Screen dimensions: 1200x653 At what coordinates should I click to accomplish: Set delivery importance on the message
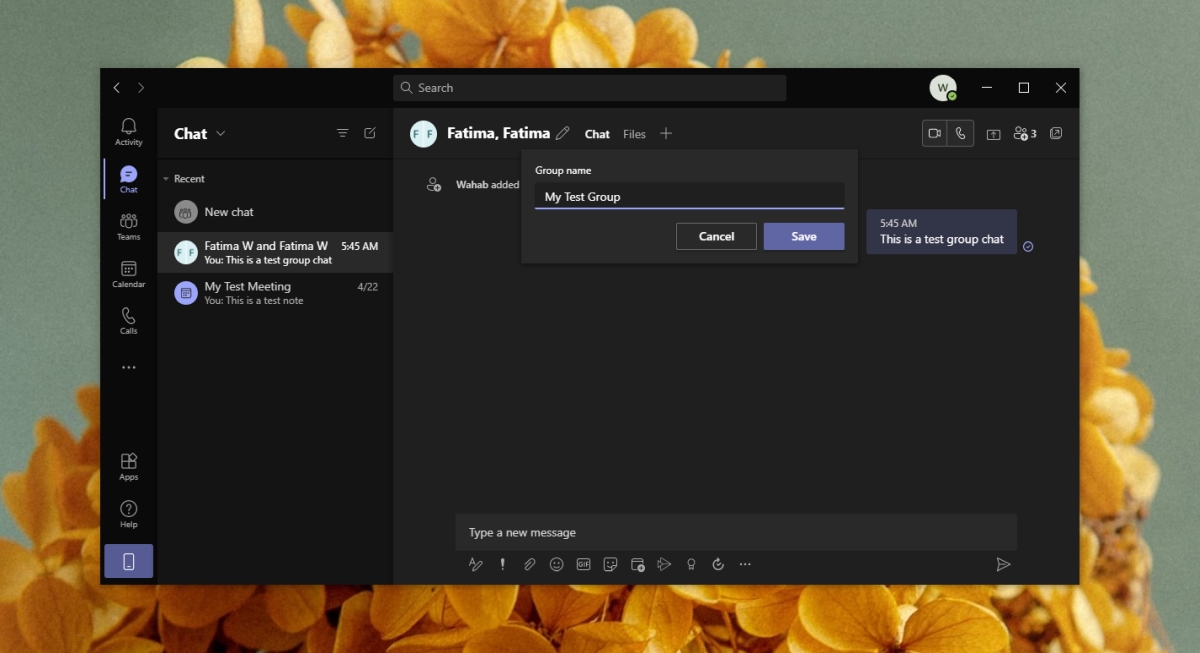502,564
